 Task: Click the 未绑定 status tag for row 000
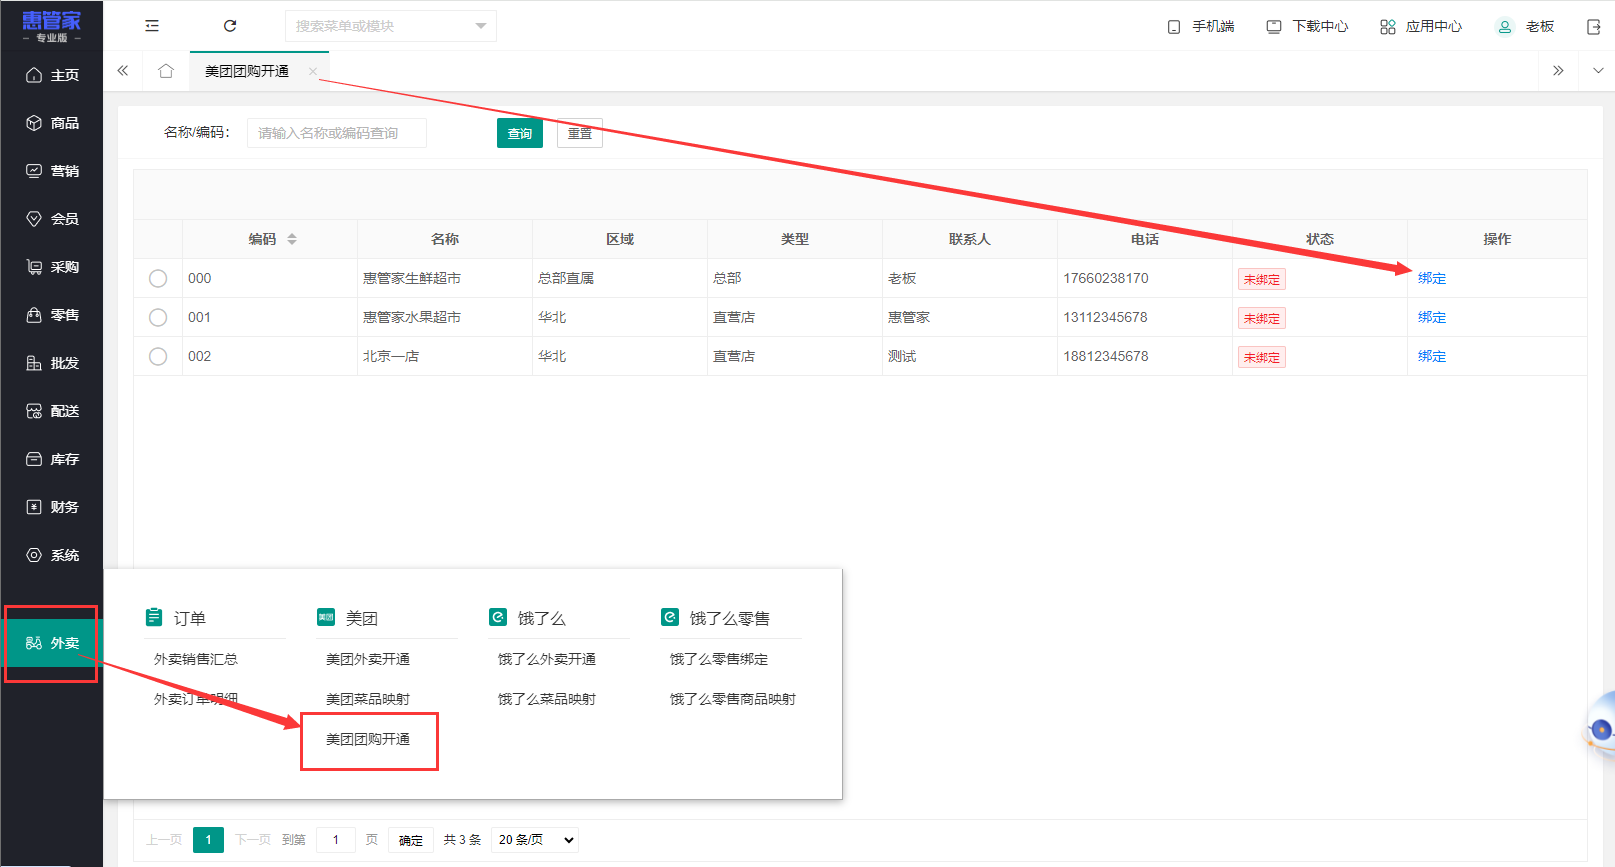pos(1262,279)
